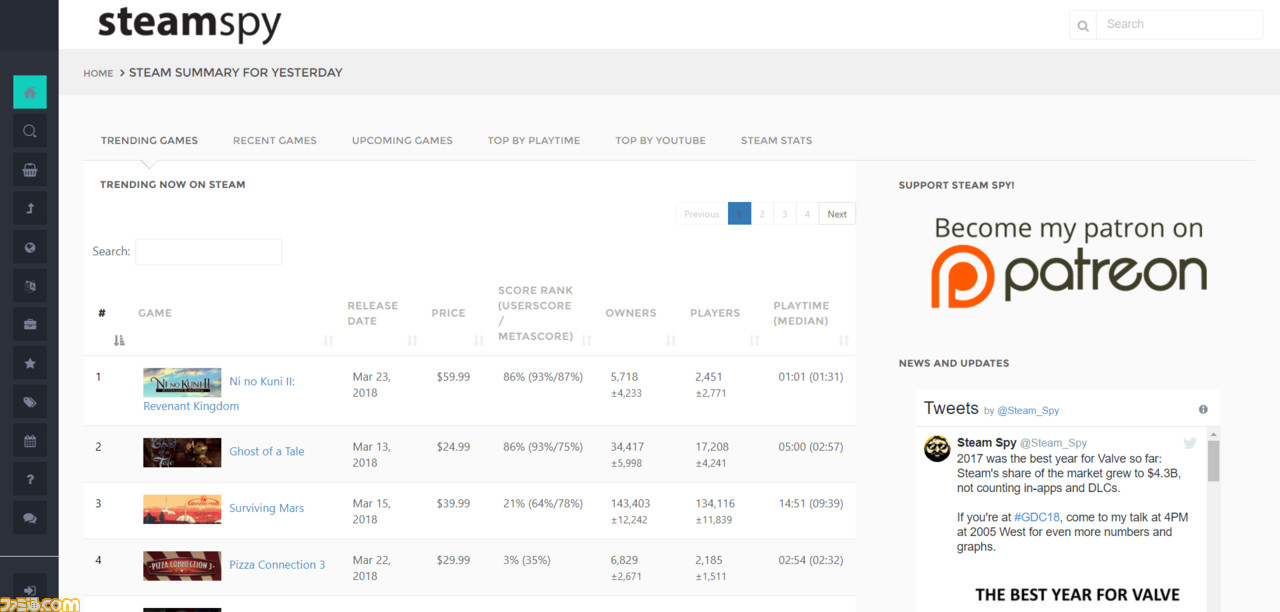Focus the top-right Search field
Viewport: 1280px width, 612px height.
[1180, 25]
